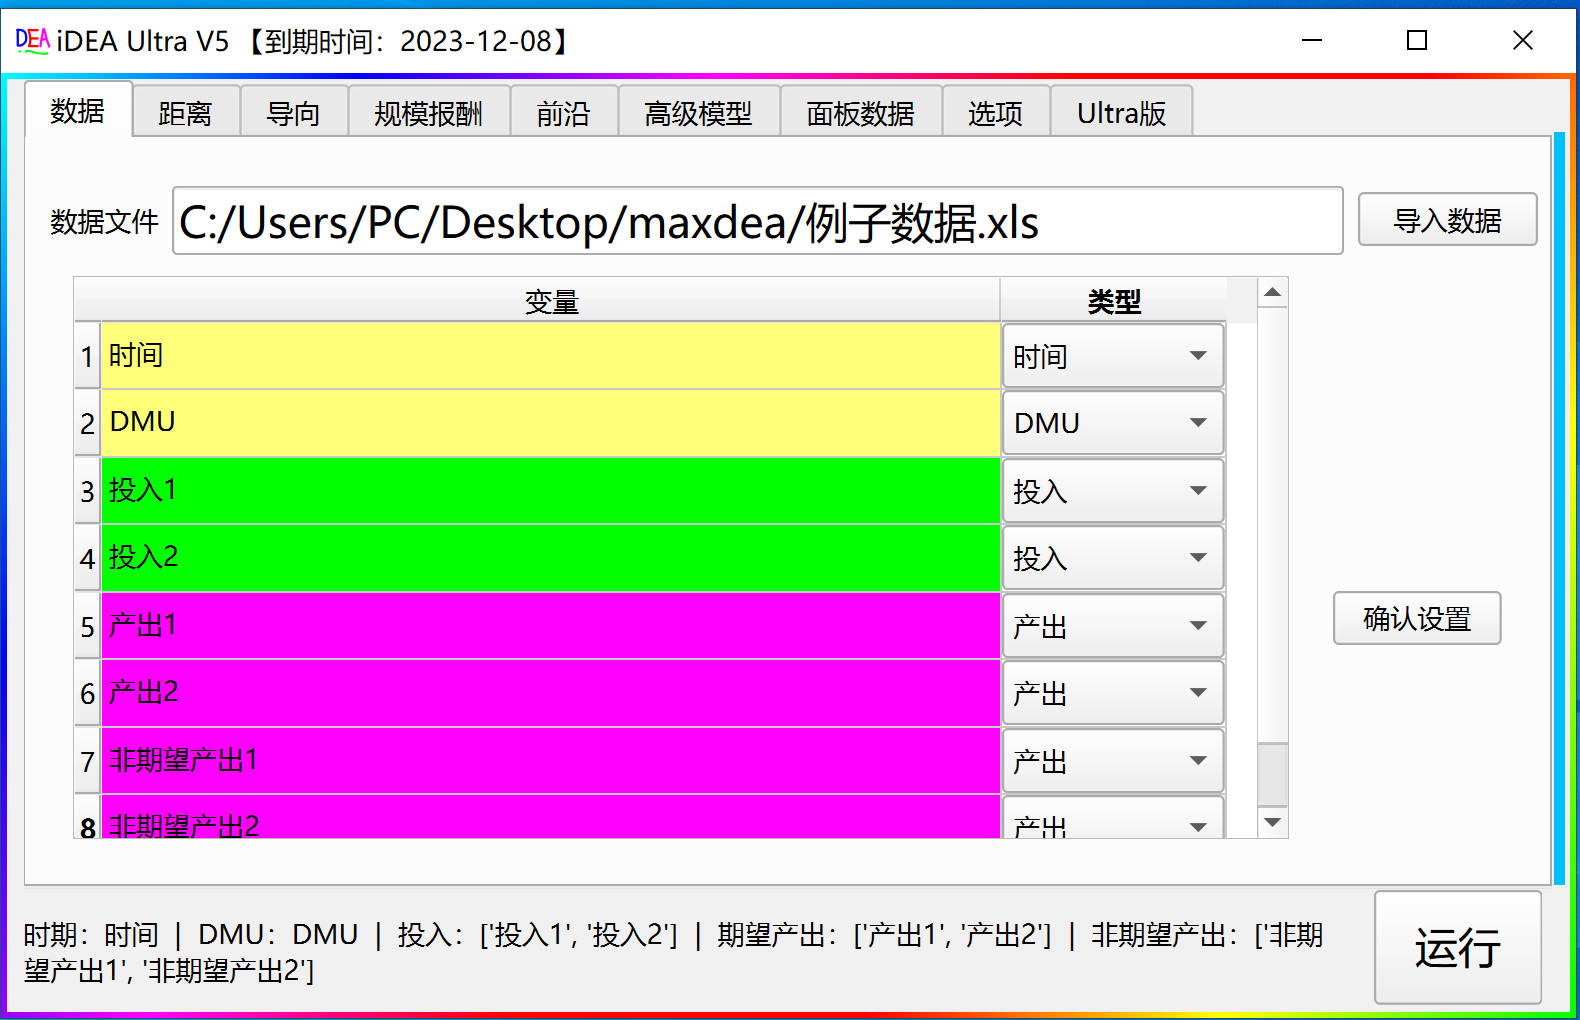This screenshot has width=1580, height=1020.
Task: Click the 类型 column header
Action: 1113,301
